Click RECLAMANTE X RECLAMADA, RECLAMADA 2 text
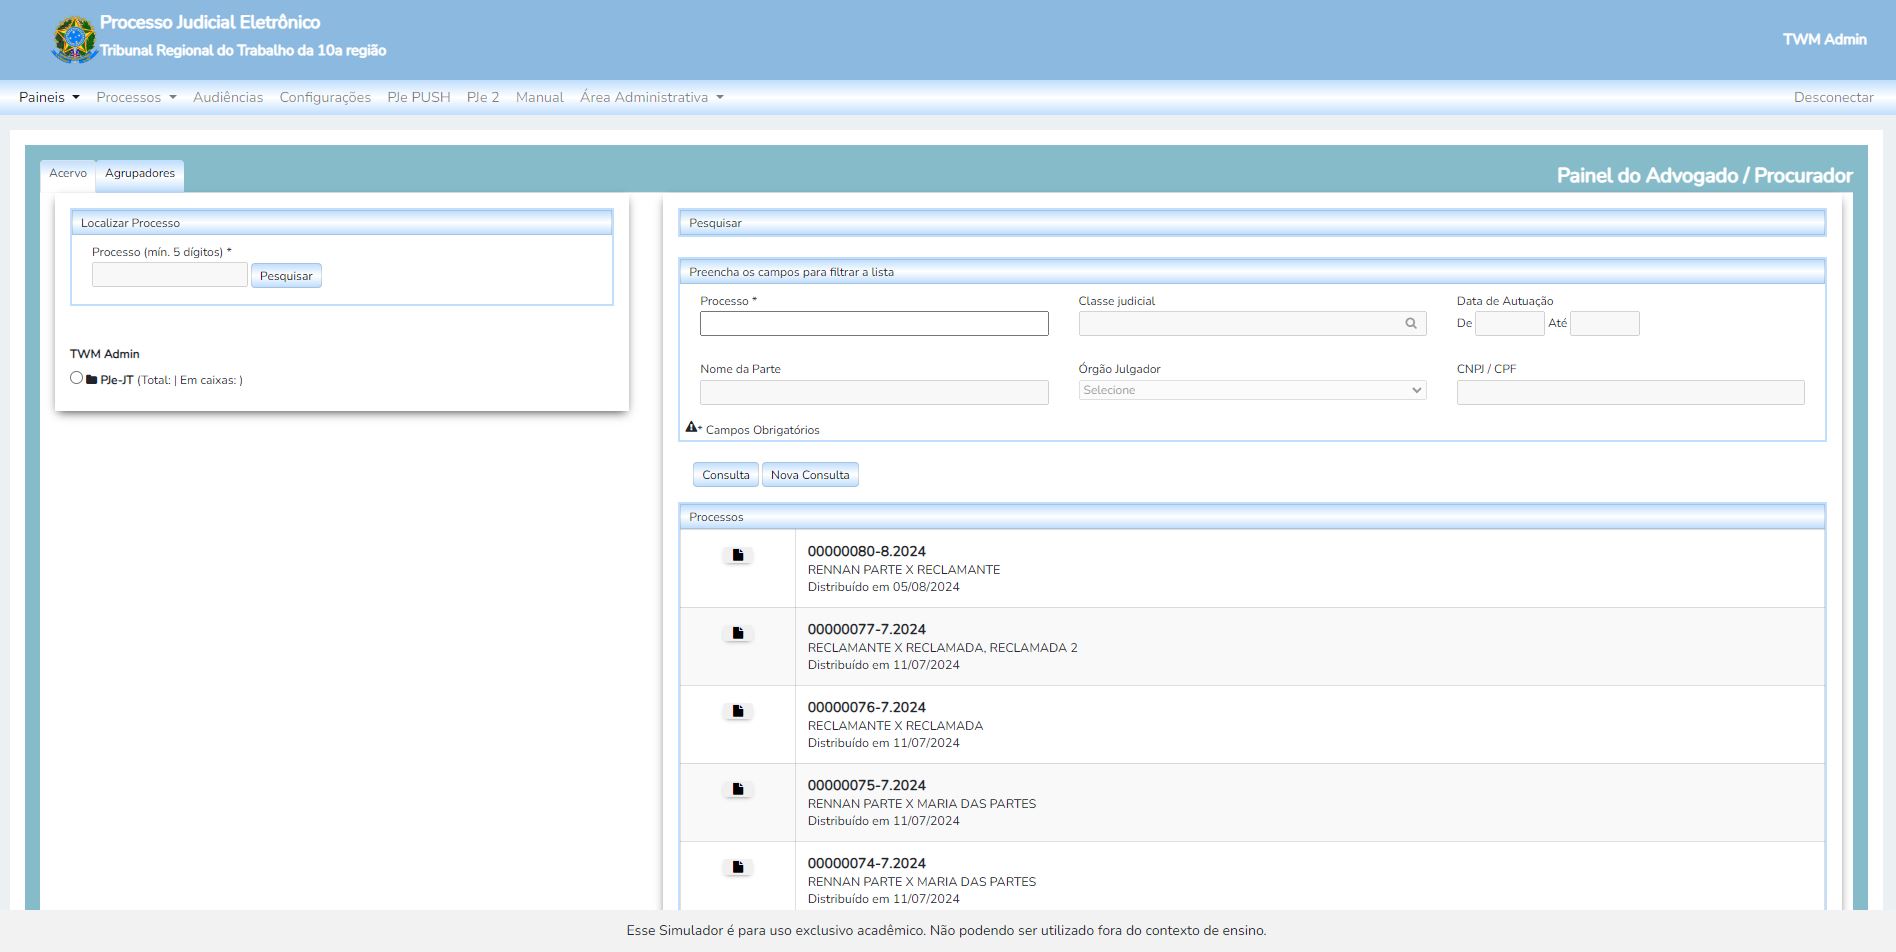The height and width of the screenshot is (952, 1896). click(x=943, y=648)
